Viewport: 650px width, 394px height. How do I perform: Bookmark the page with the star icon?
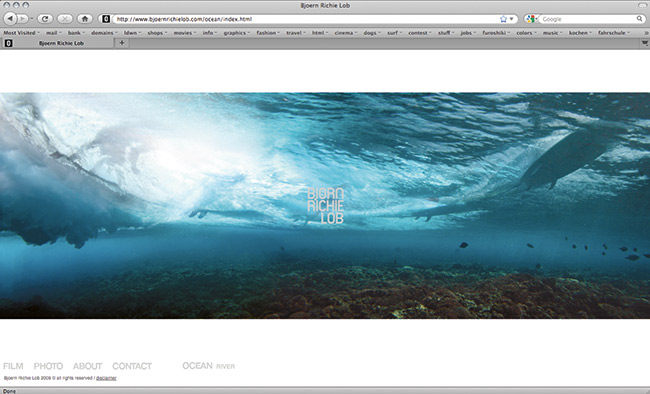(x=503, y=19)
